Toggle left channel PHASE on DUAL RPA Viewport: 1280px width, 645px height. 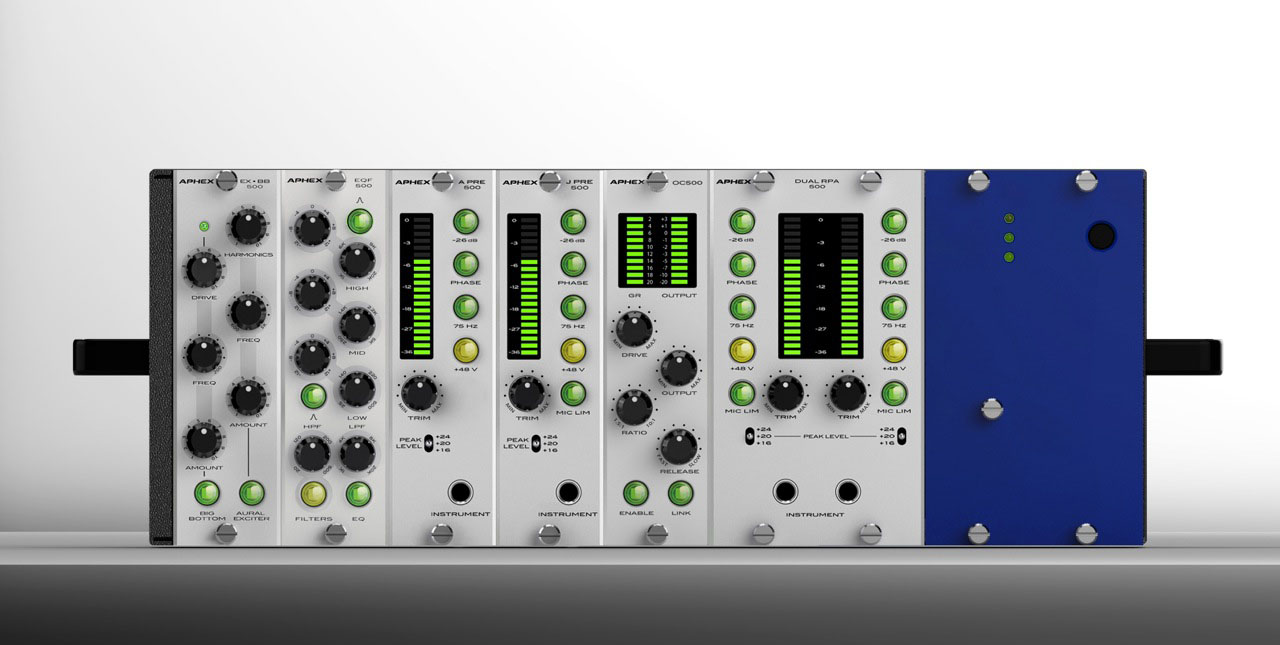pos(741,264)
